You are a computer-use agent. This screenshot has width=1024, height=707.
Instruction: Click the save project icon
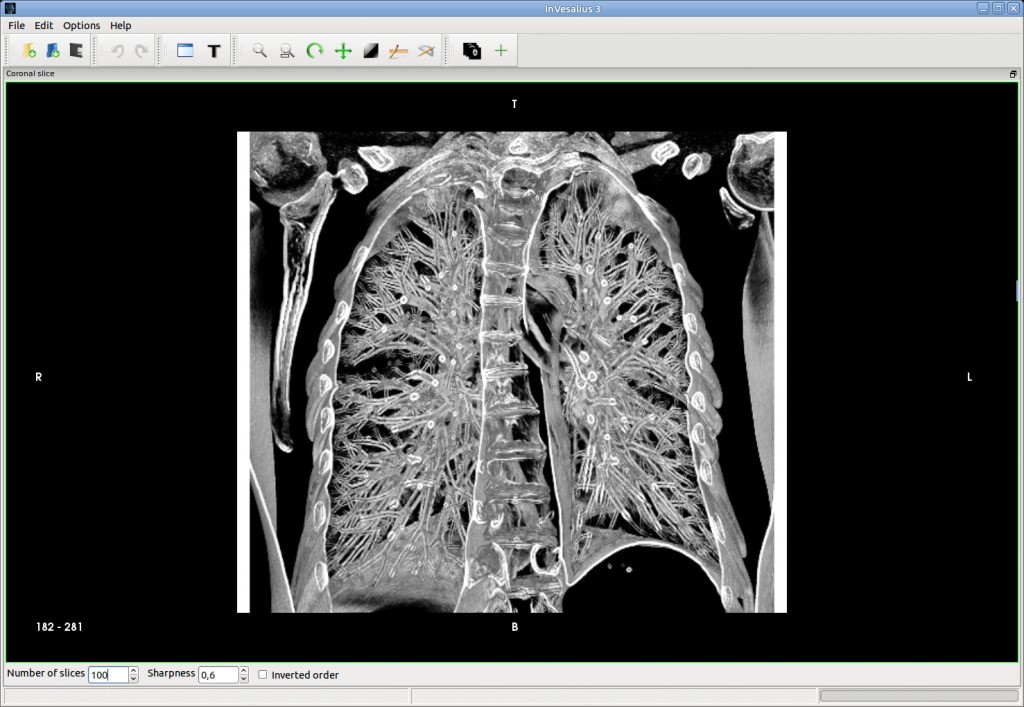point(76,51)
